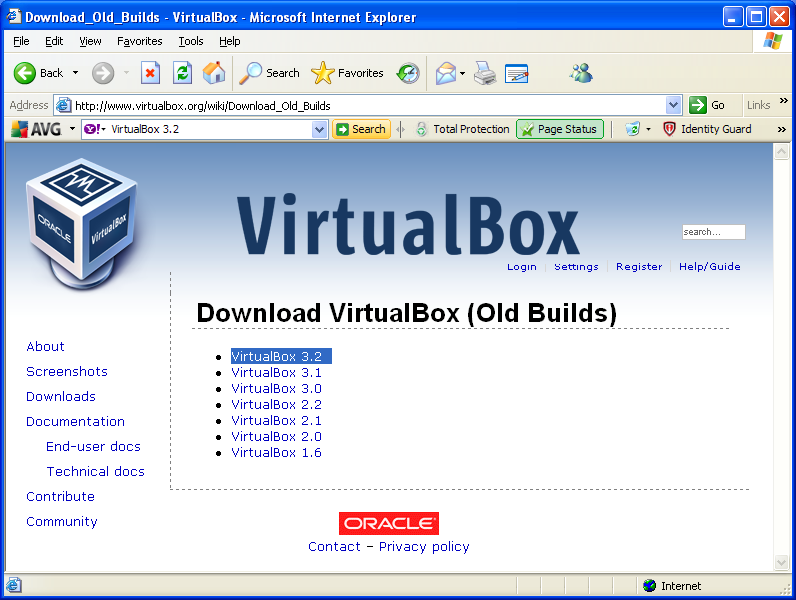
Task: Open the Privacy policy link
Action: [424, 547]
